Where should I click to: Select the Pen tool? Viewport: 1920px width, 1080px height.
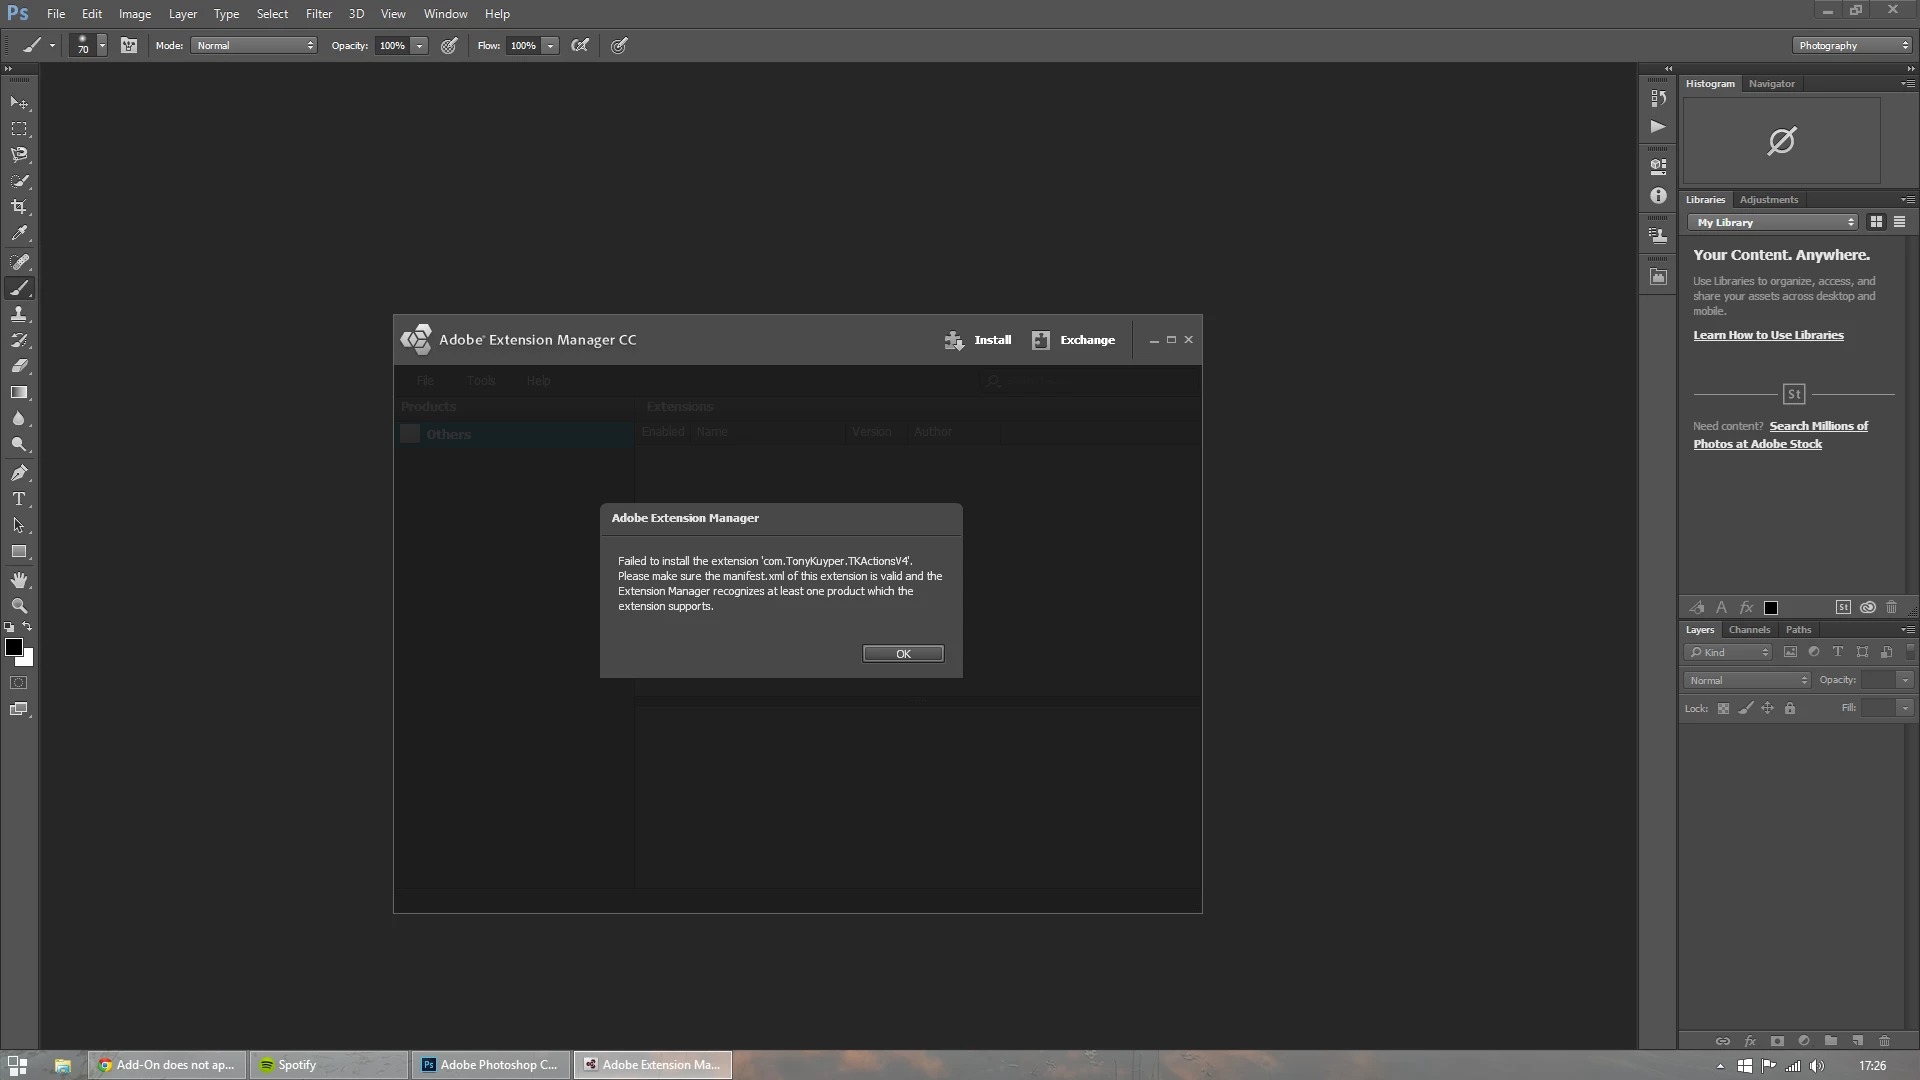pos(19,473)
